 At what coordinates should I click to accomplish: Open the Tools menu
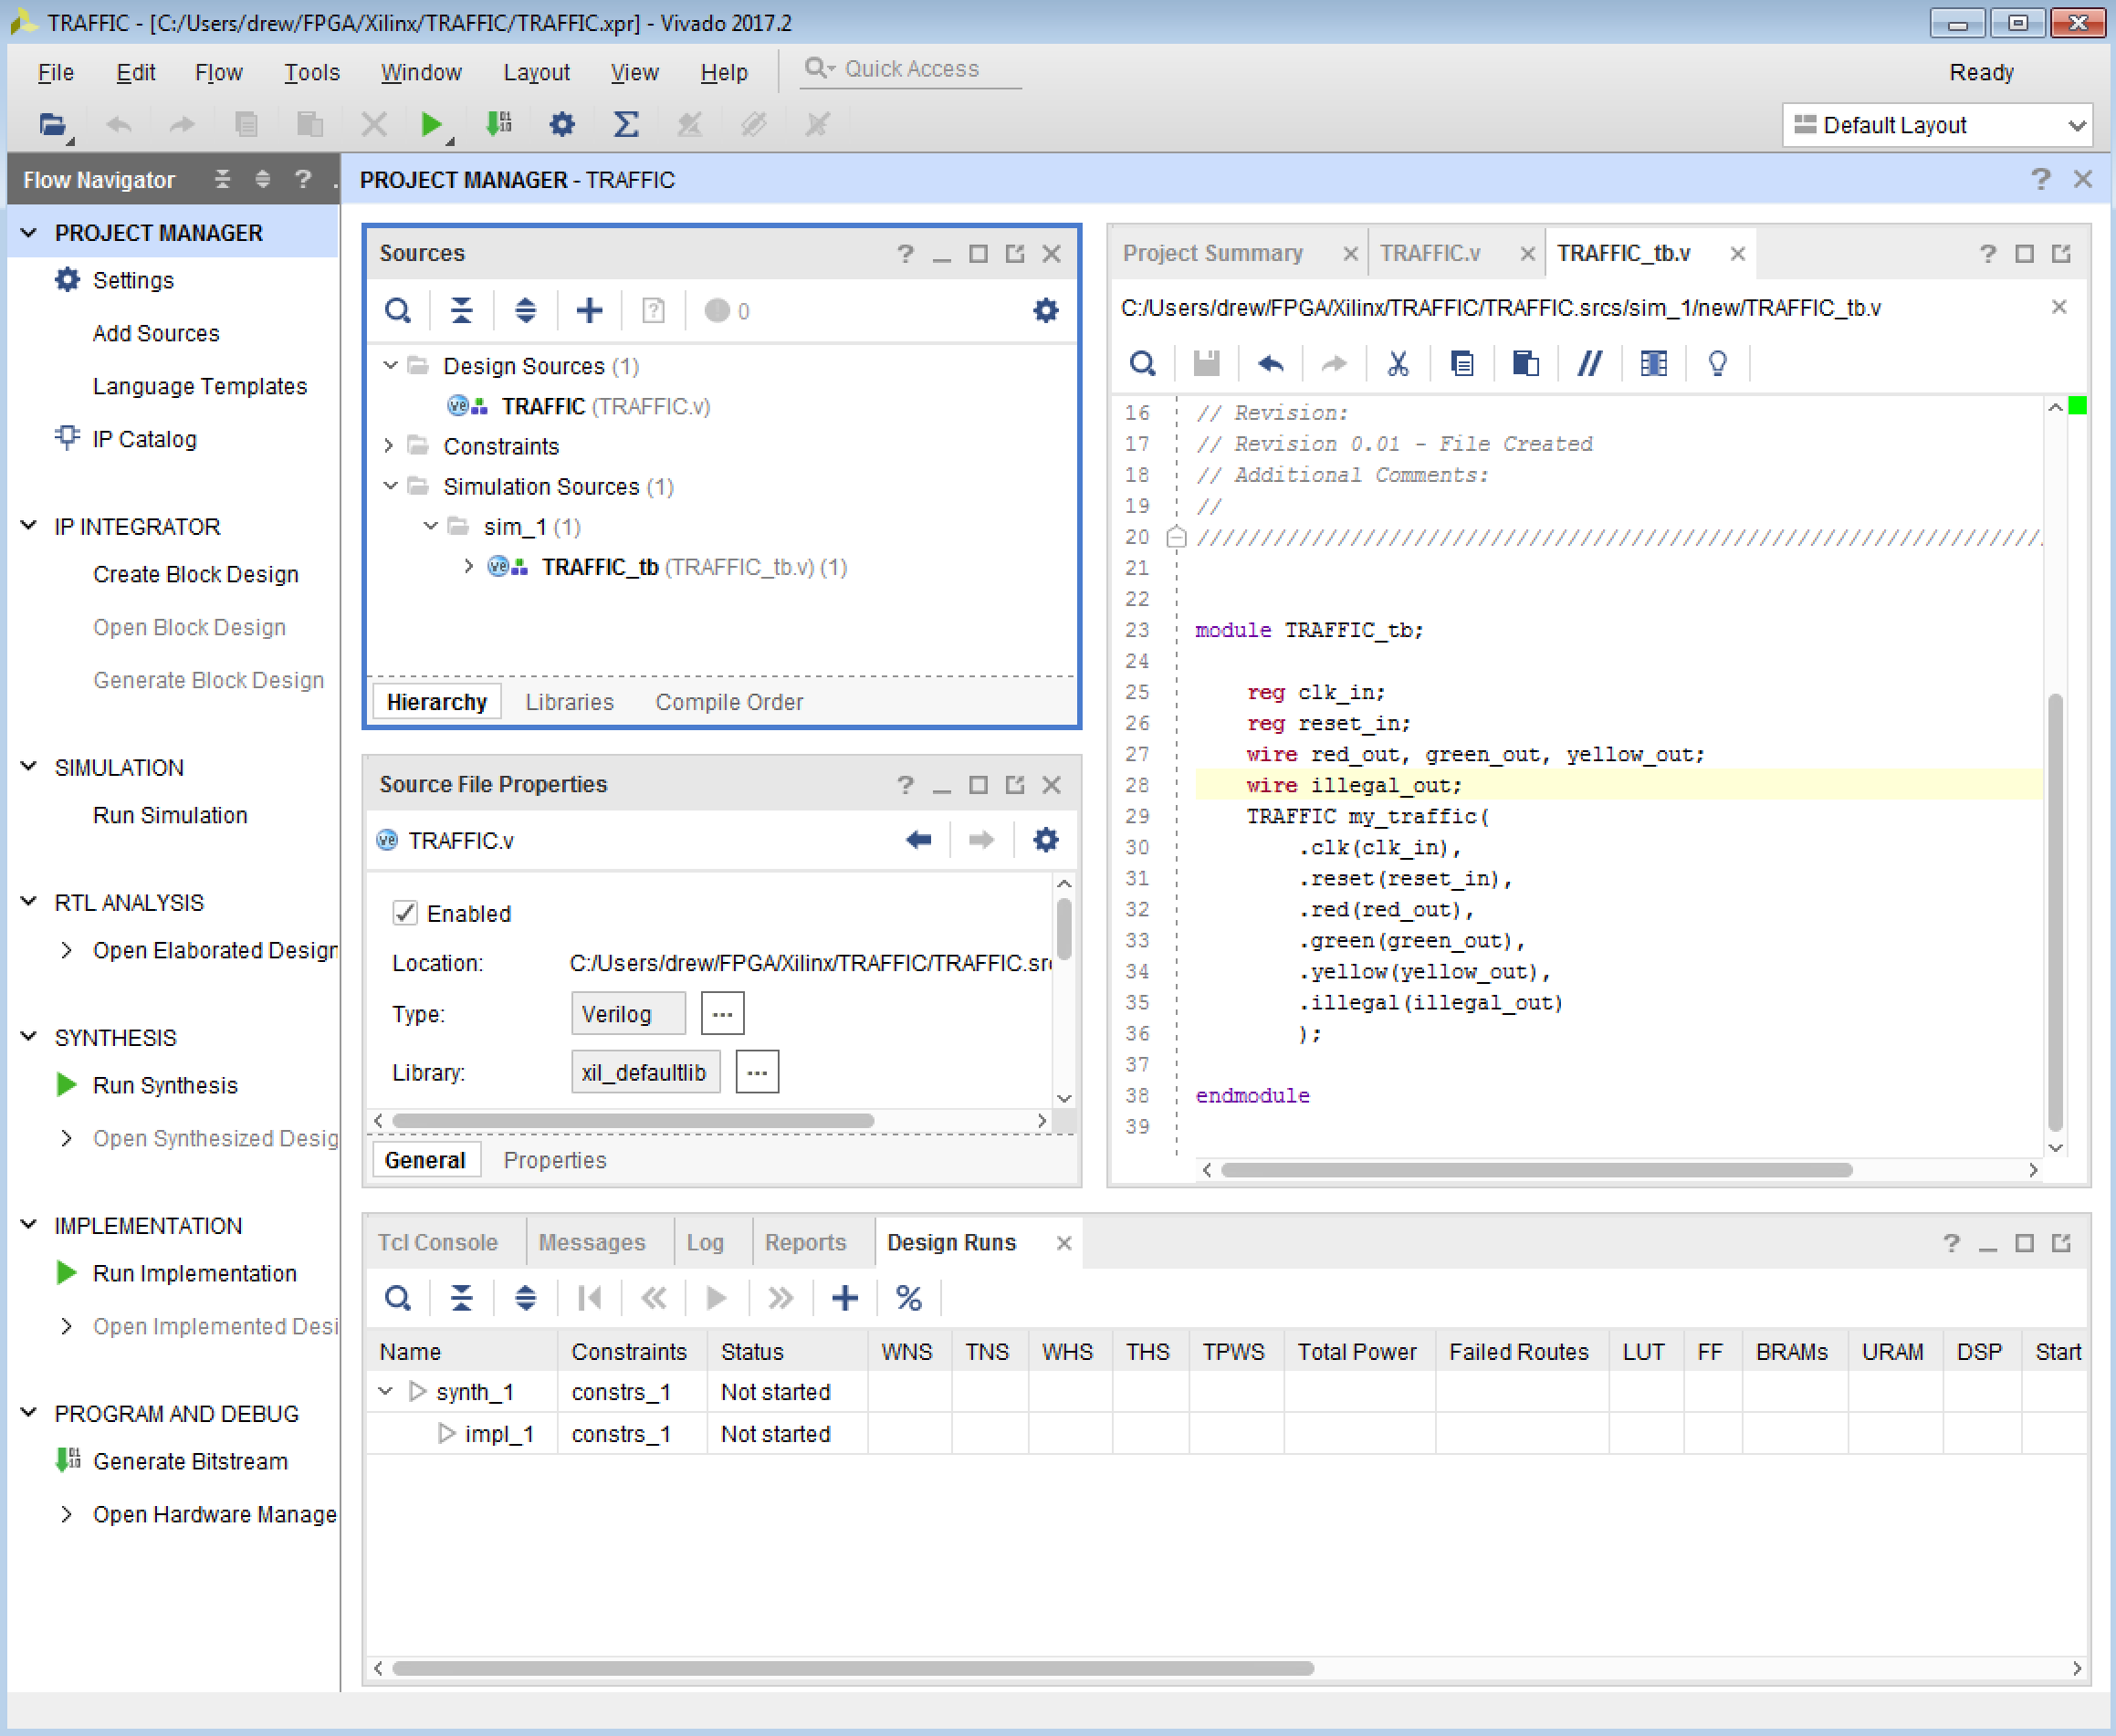(312, 72)
